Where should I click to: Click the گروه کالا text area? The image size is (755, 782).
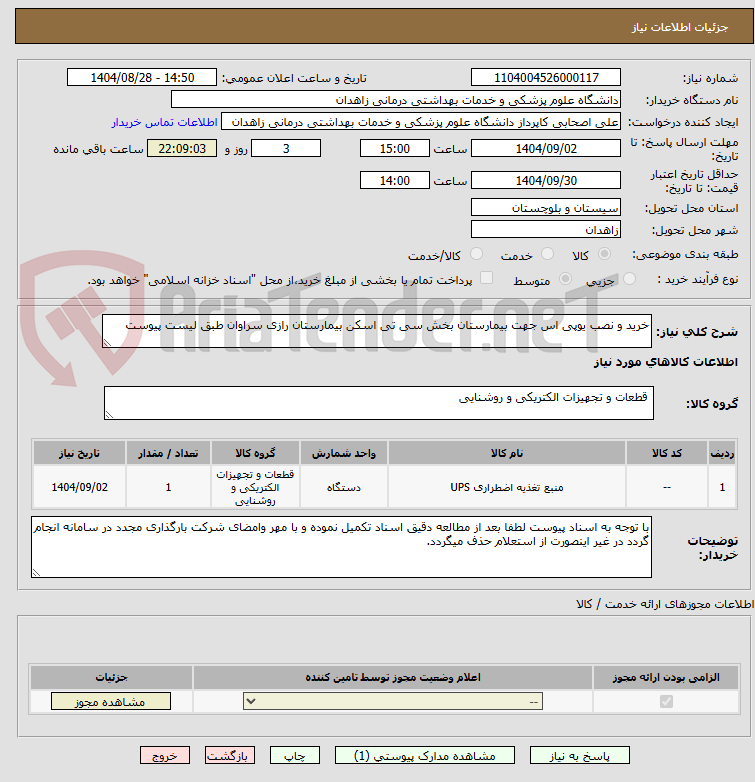click(378, 403)
